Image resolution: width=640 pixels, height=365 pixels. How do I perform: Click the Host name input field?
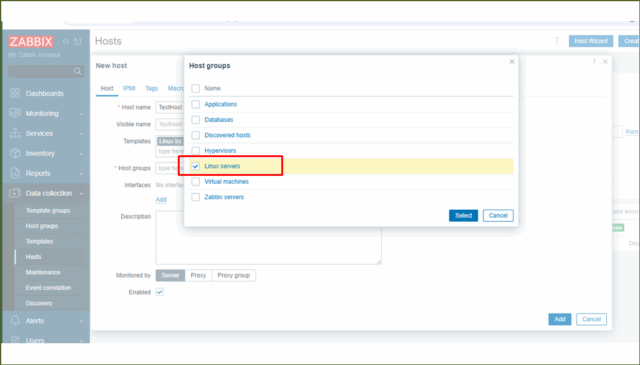(170, 107)
